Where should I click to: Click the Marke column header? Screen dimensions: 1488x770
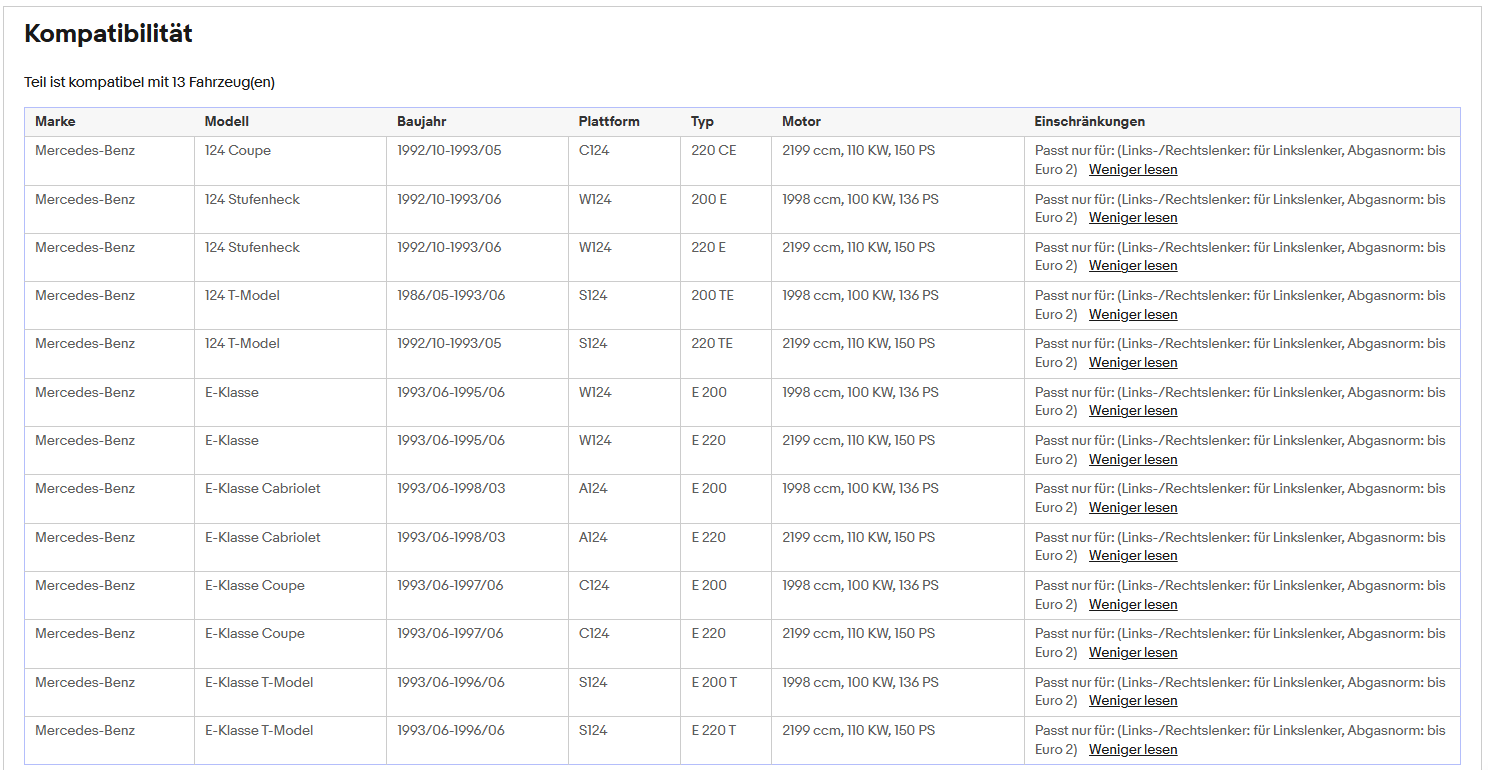(55, 121)
